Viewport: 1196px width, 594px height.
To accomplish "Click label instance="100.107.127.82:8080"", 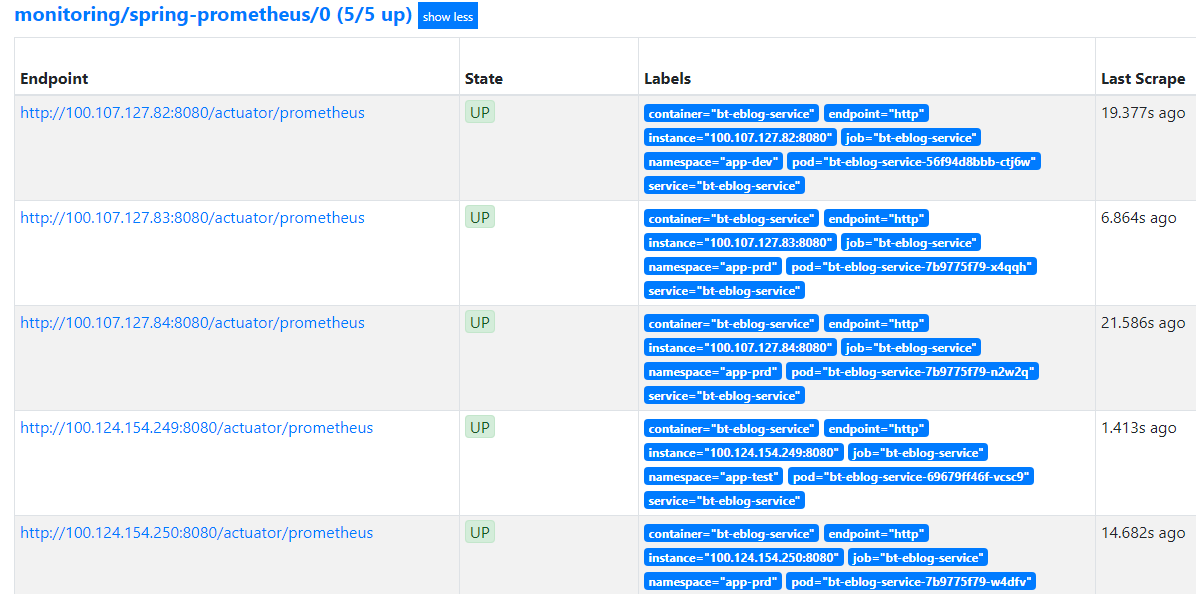I will [740, 138].
